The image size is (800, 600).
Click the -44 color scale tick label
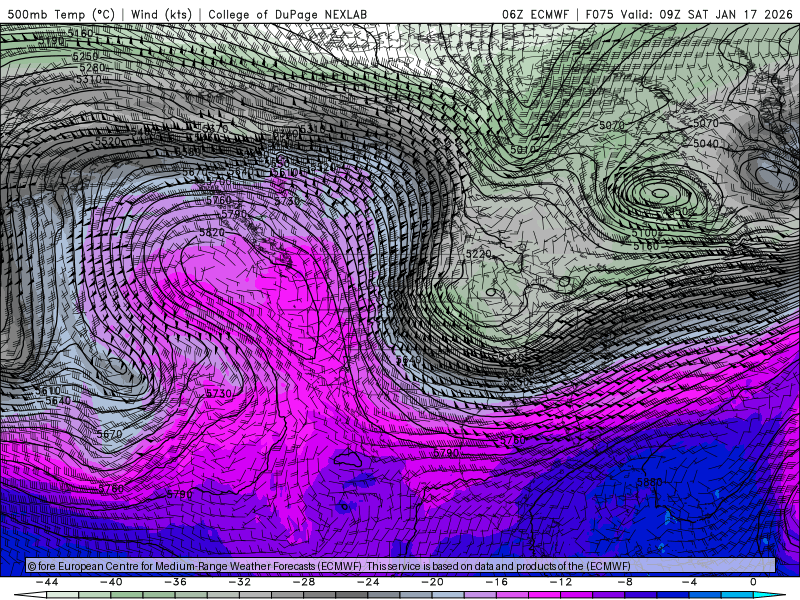click(46, 582)
